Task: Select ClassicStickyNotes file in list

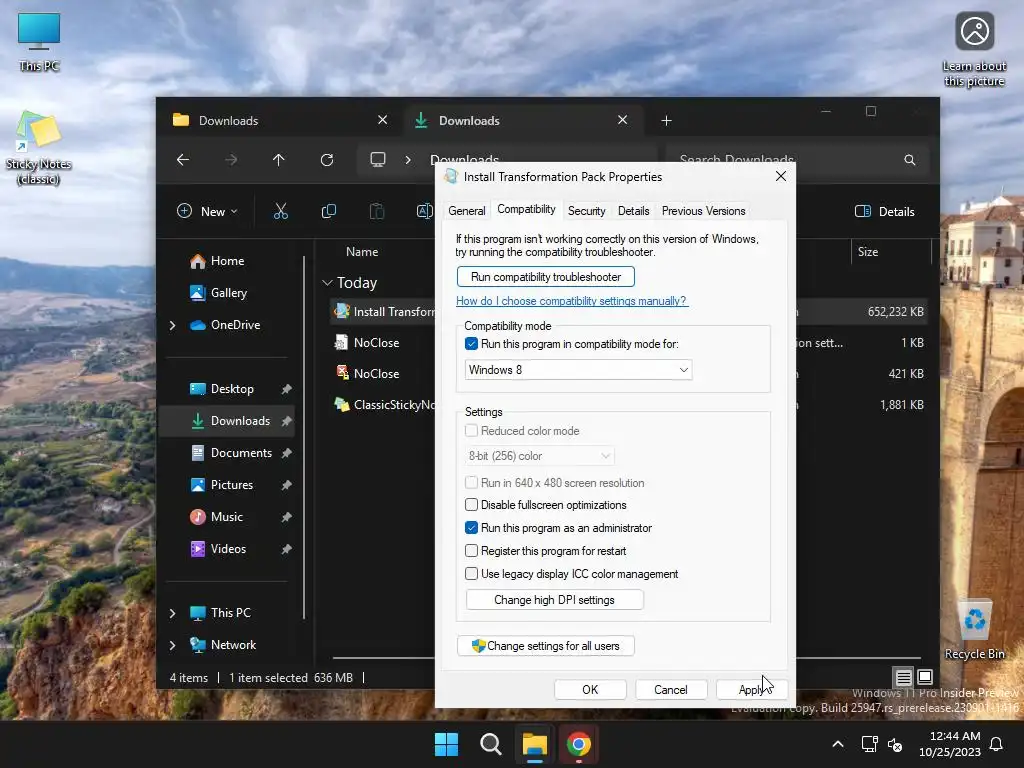Action: coord(384,405)
